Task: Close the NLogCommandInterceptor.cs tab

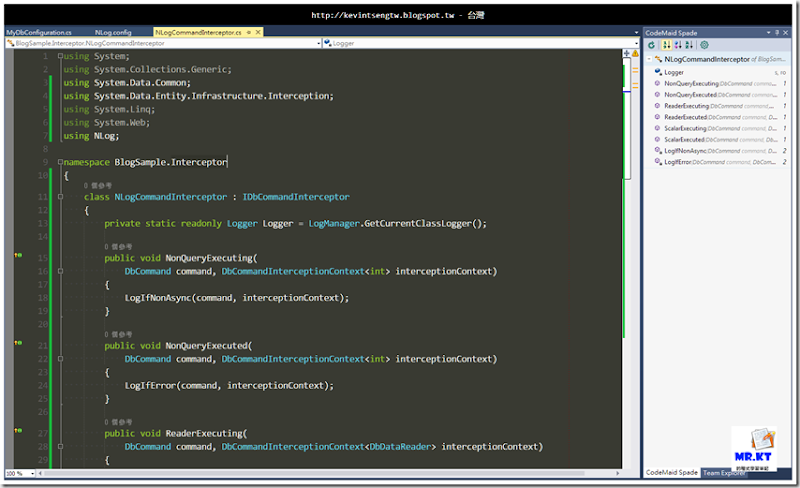Action: (258, 33)
